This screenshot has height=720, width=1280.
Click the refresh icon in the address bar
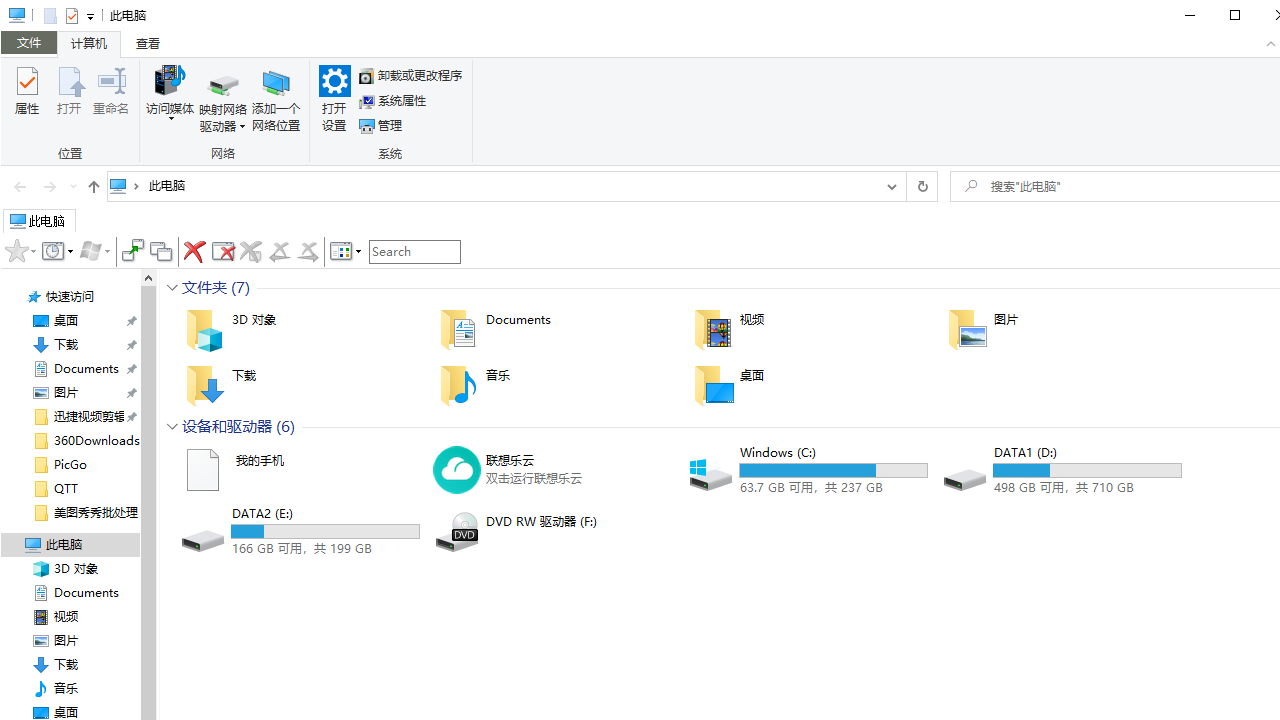[x=922, y=186]
